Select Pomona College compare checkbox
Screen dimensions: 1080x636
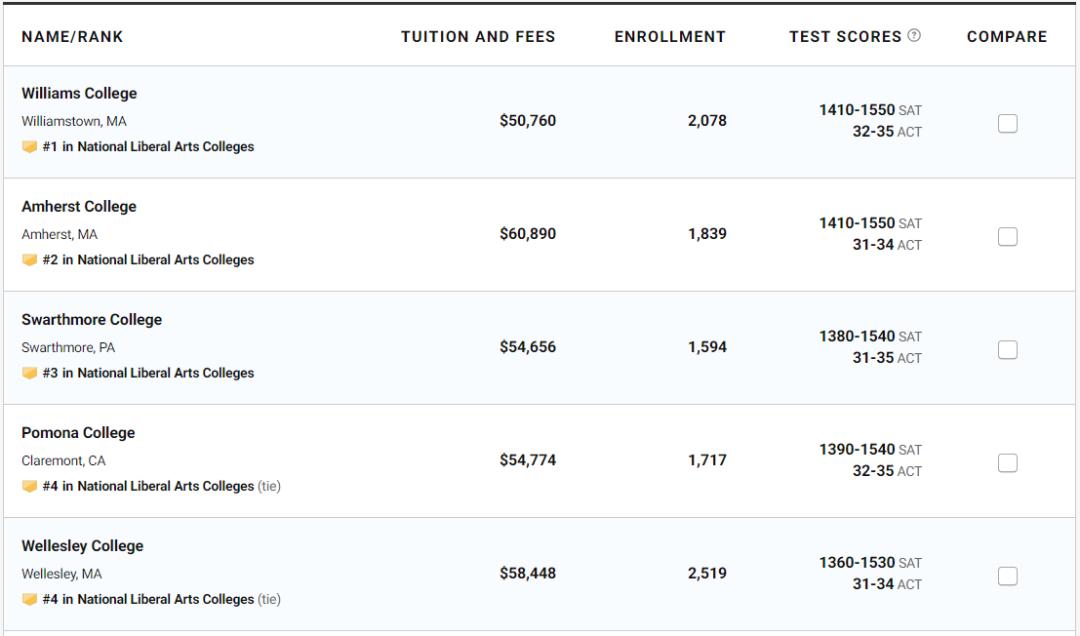pyautogui.click(x=1007, y=462)
